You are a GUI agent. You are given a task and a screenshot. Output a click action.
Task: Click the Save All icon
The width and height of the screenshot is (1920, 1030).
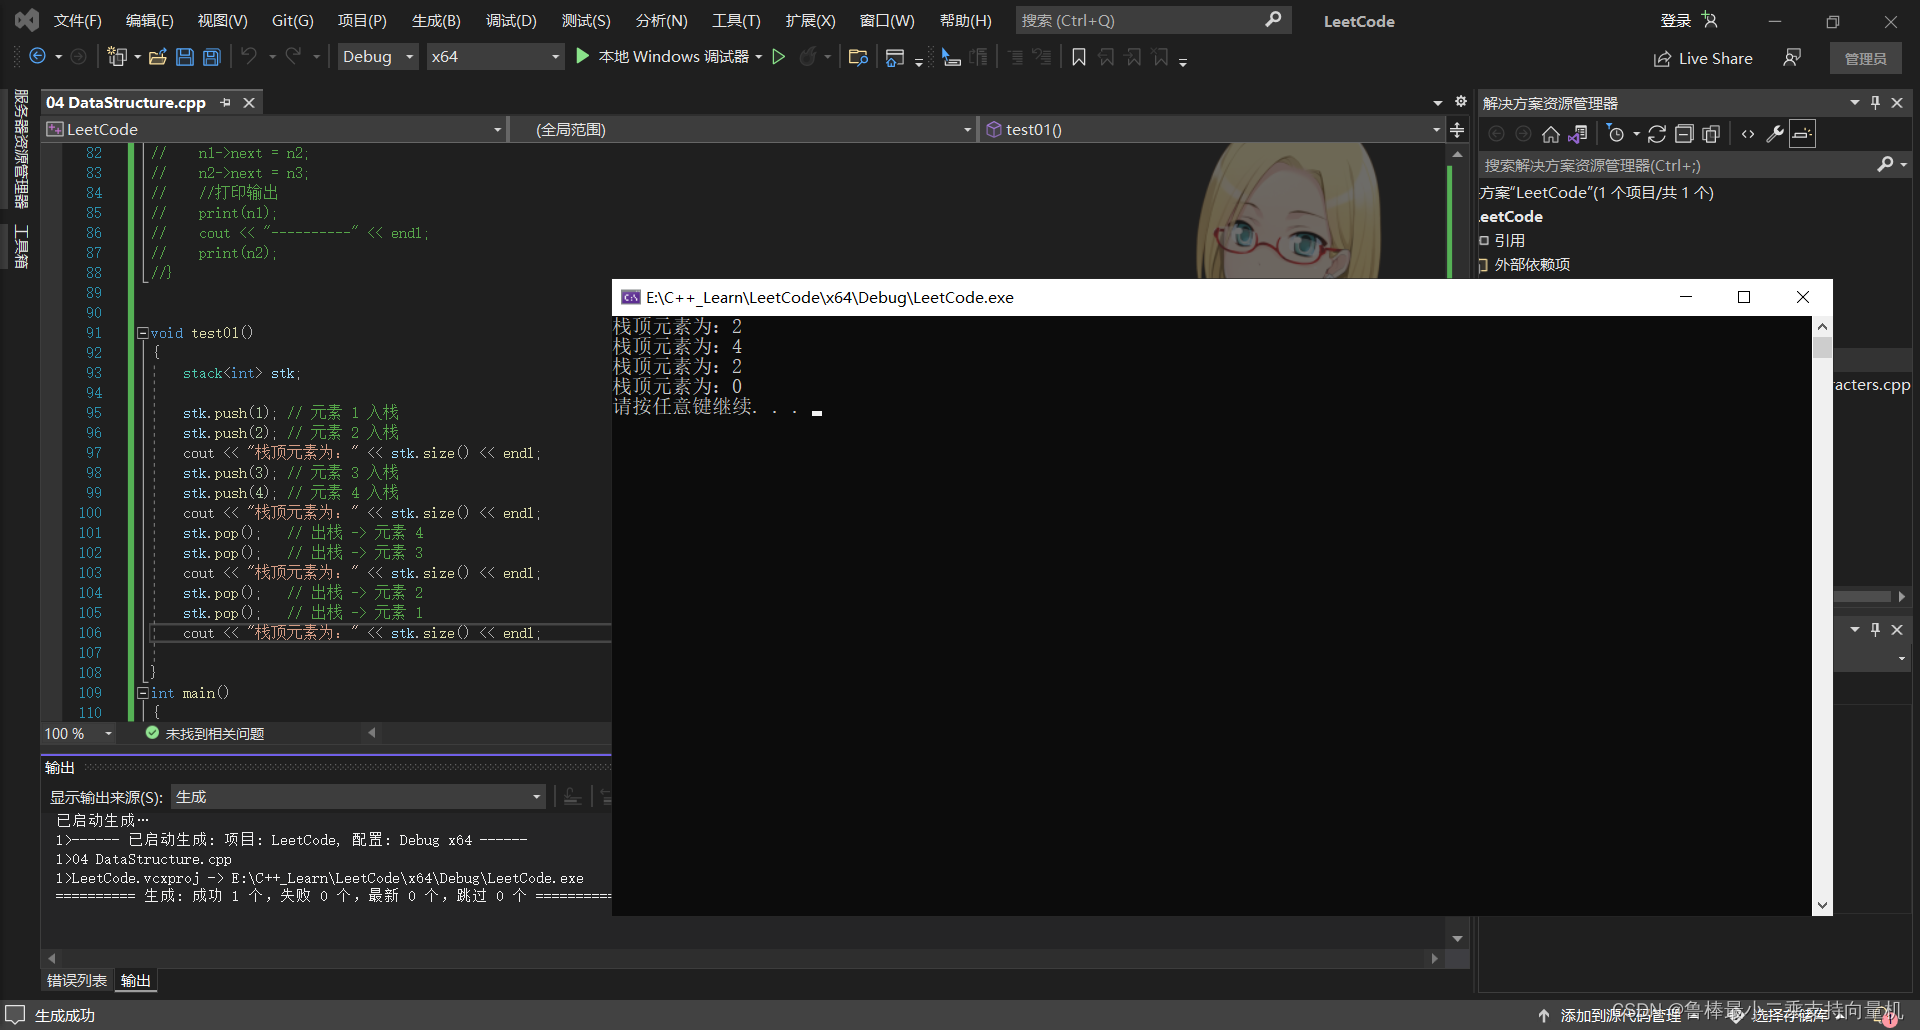tap(212, 57)
